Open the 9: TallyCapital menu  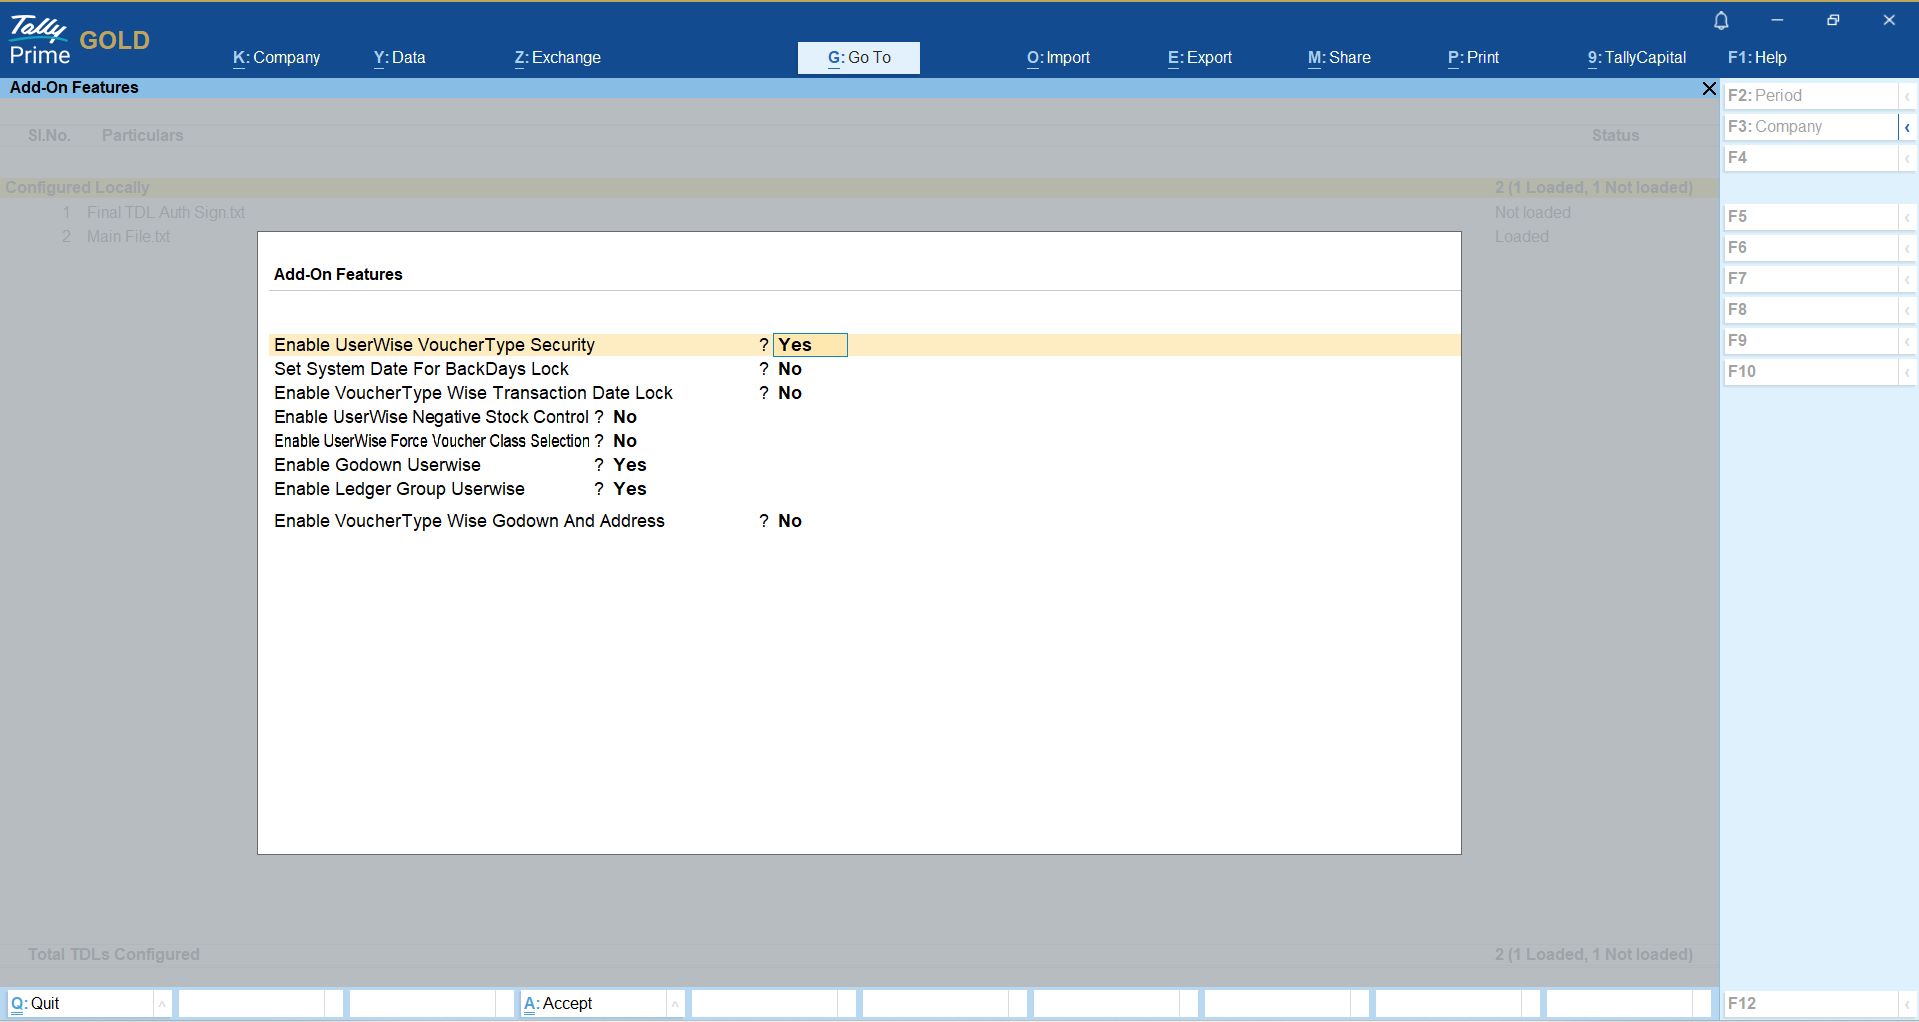[x=1636, y=58]
